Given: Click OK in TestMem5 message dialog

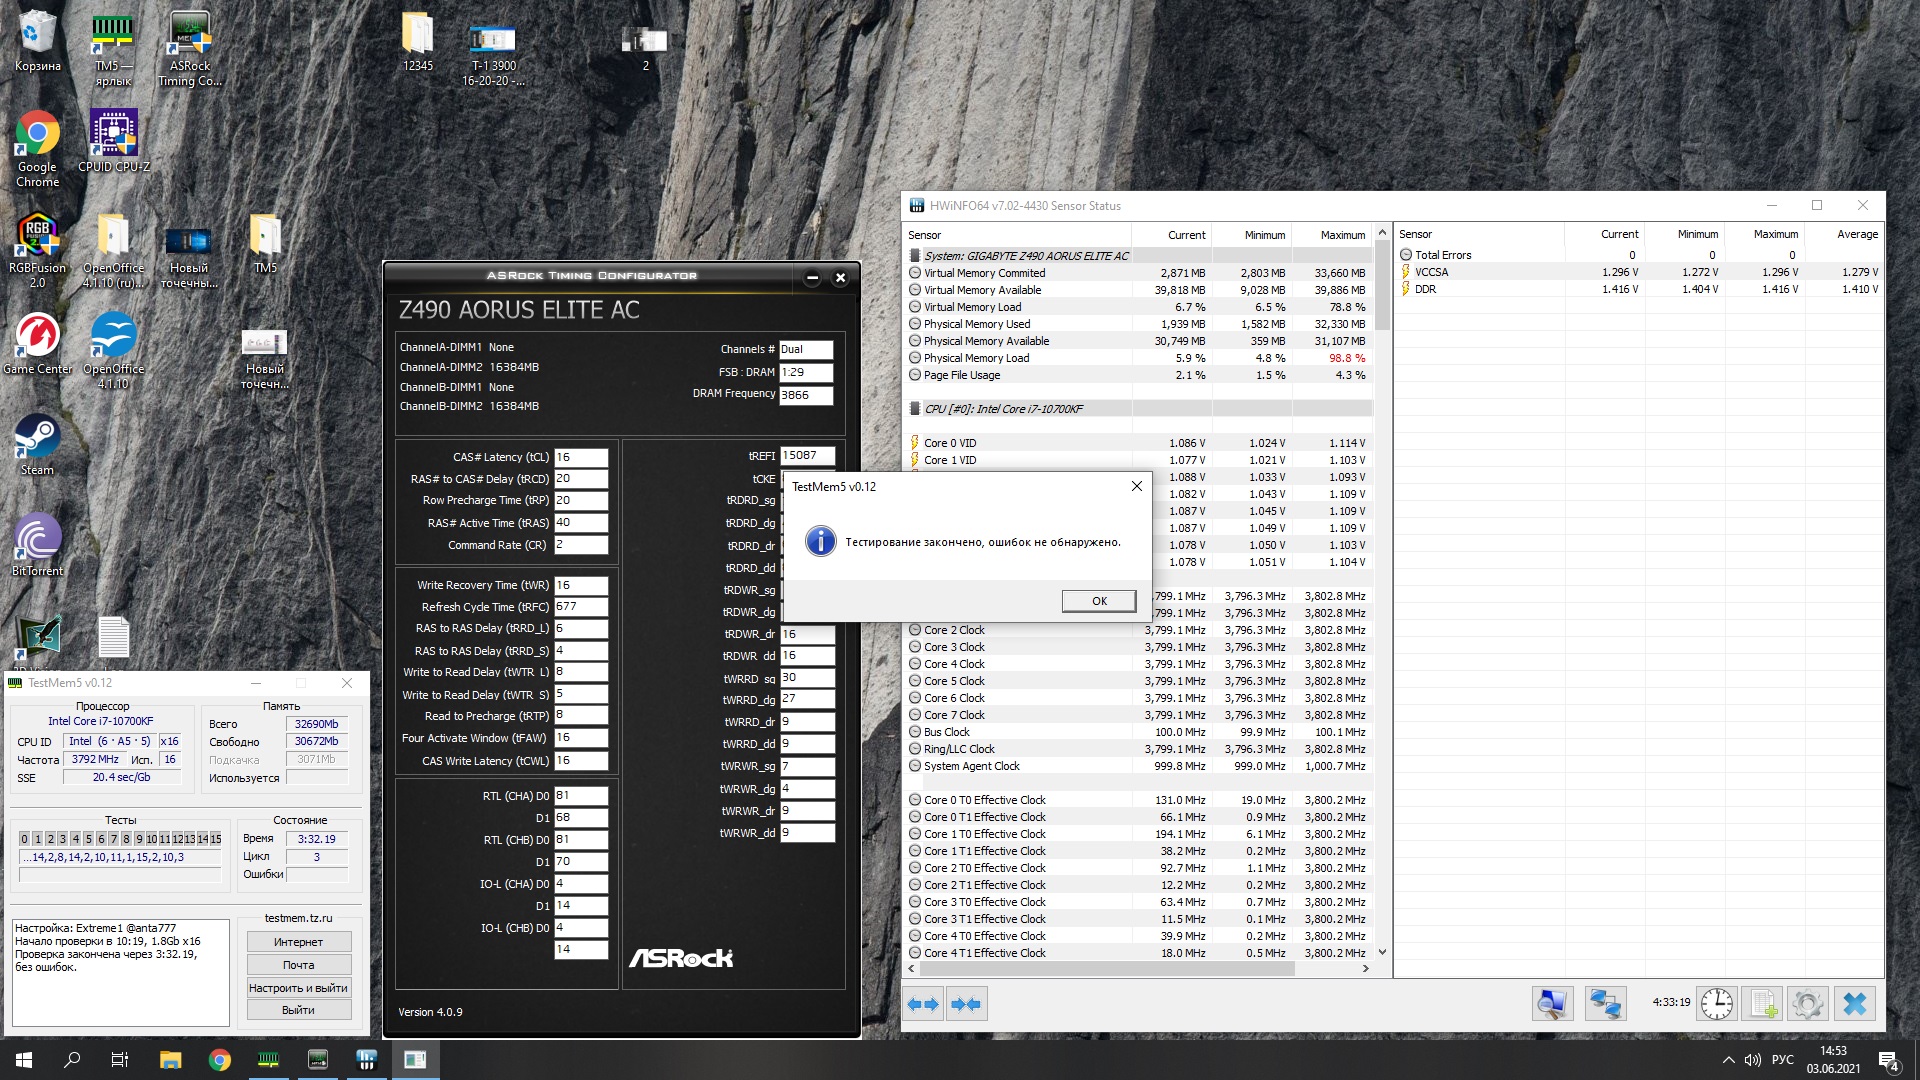Looking at the screenshot, I should click(x=1098, y=601).
